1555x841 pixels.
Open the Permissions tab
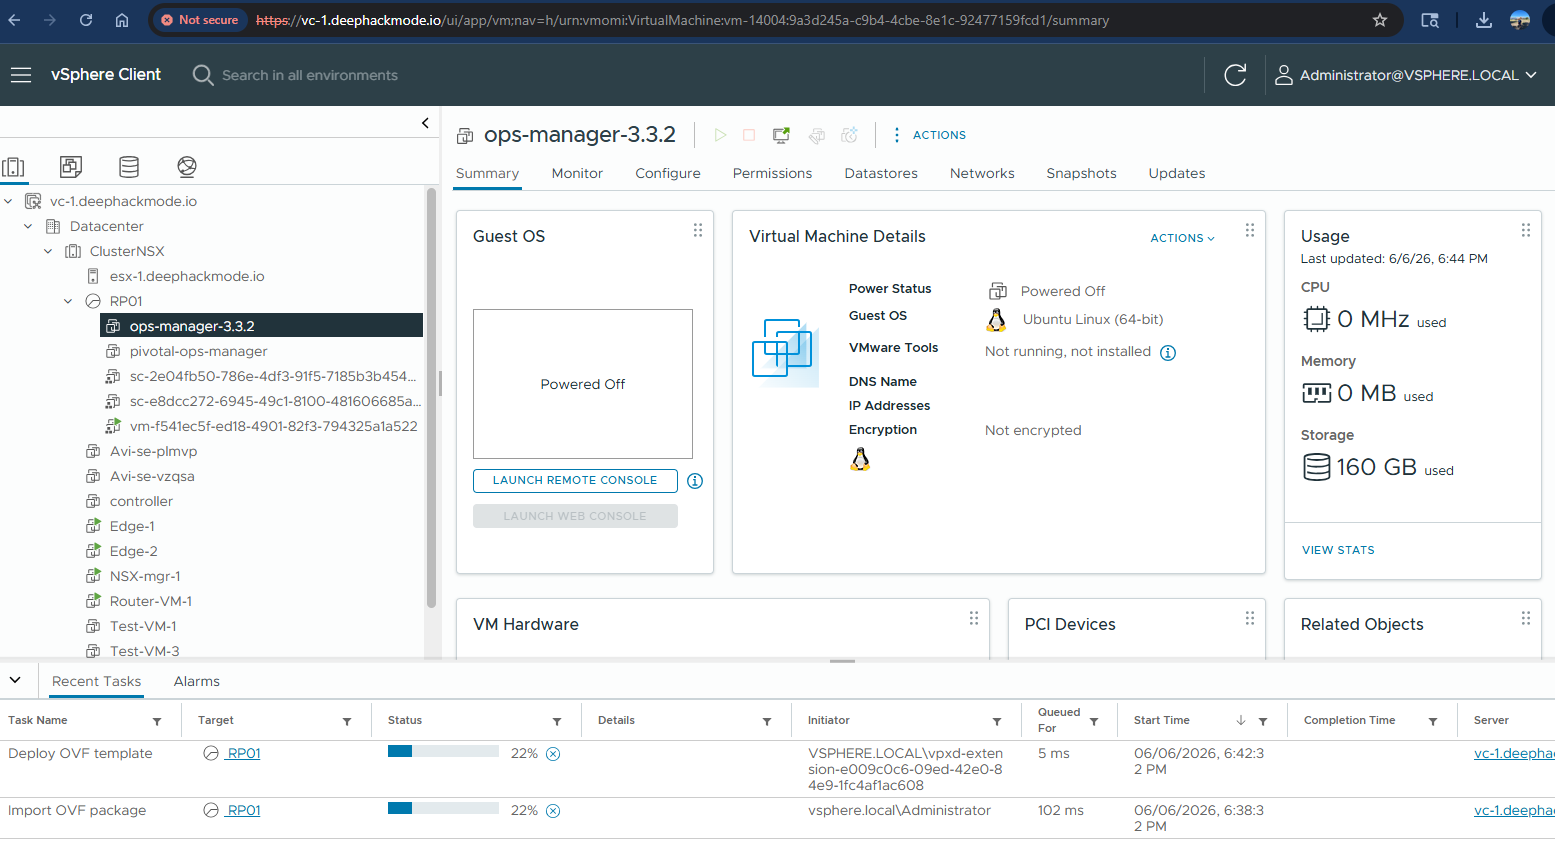point(772,173)
